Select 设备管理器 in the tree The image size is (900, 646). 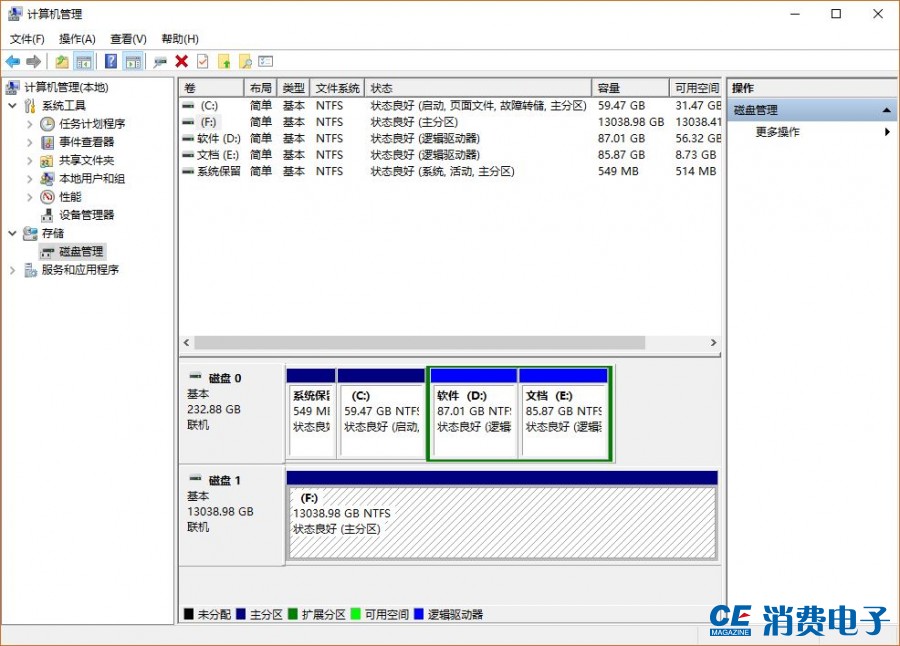click(87, 215)
